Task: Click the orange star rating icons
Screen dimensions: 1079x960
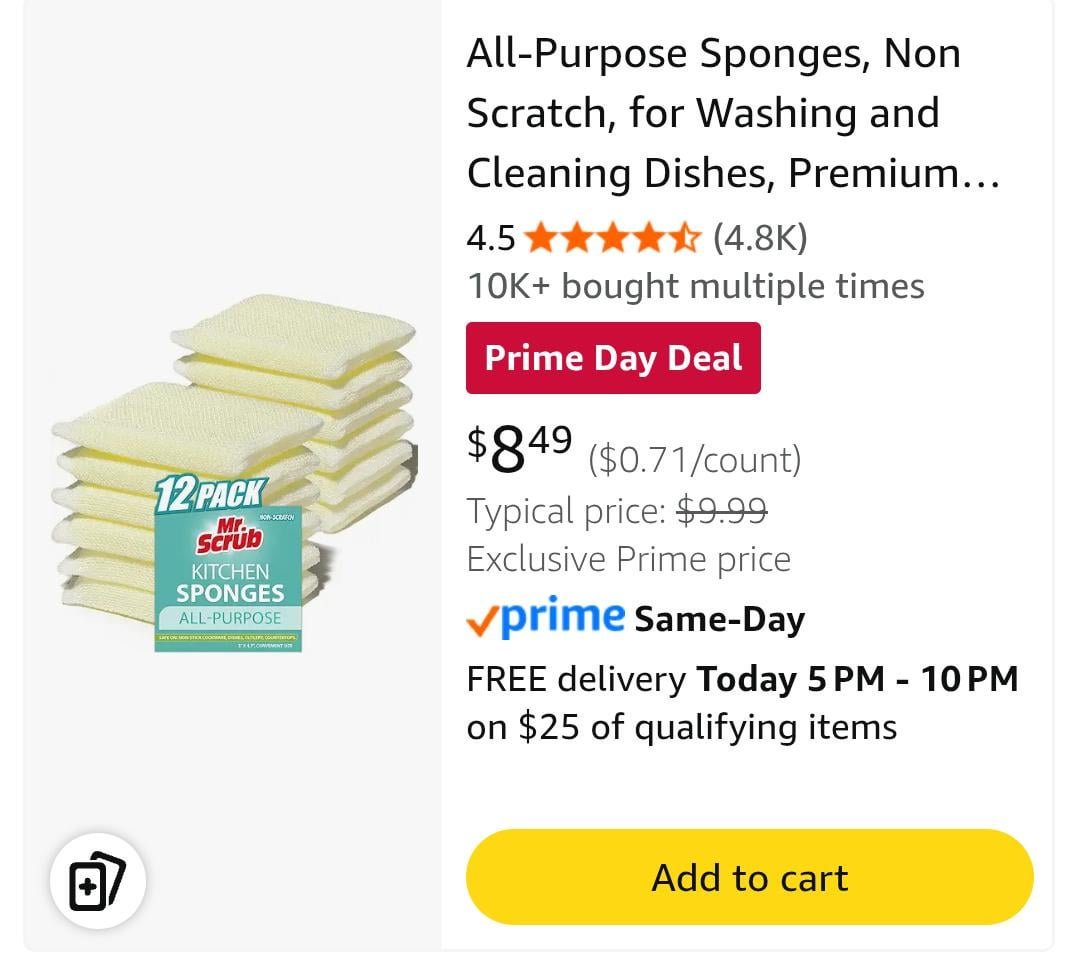Action: coord(612,239)
